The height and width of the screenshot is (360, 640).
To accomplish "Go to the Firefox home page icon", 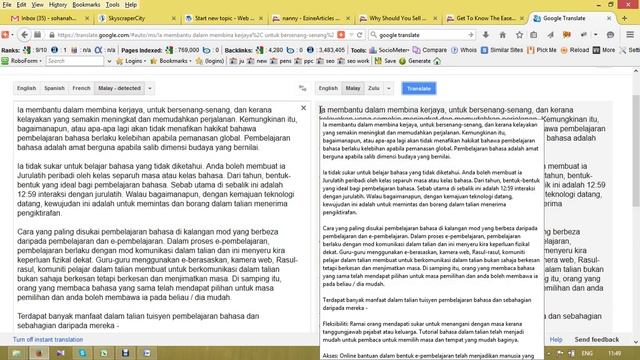I will point(502,35).
